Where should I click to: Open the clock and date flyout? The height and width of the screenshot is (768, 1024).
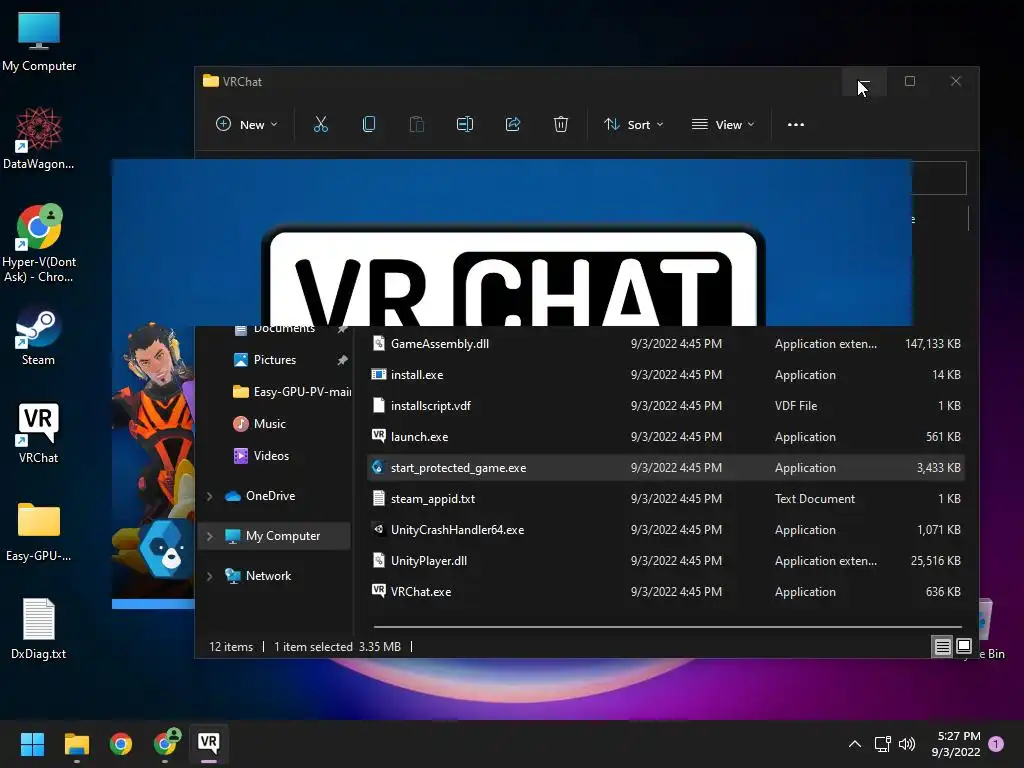coord(956,744)
